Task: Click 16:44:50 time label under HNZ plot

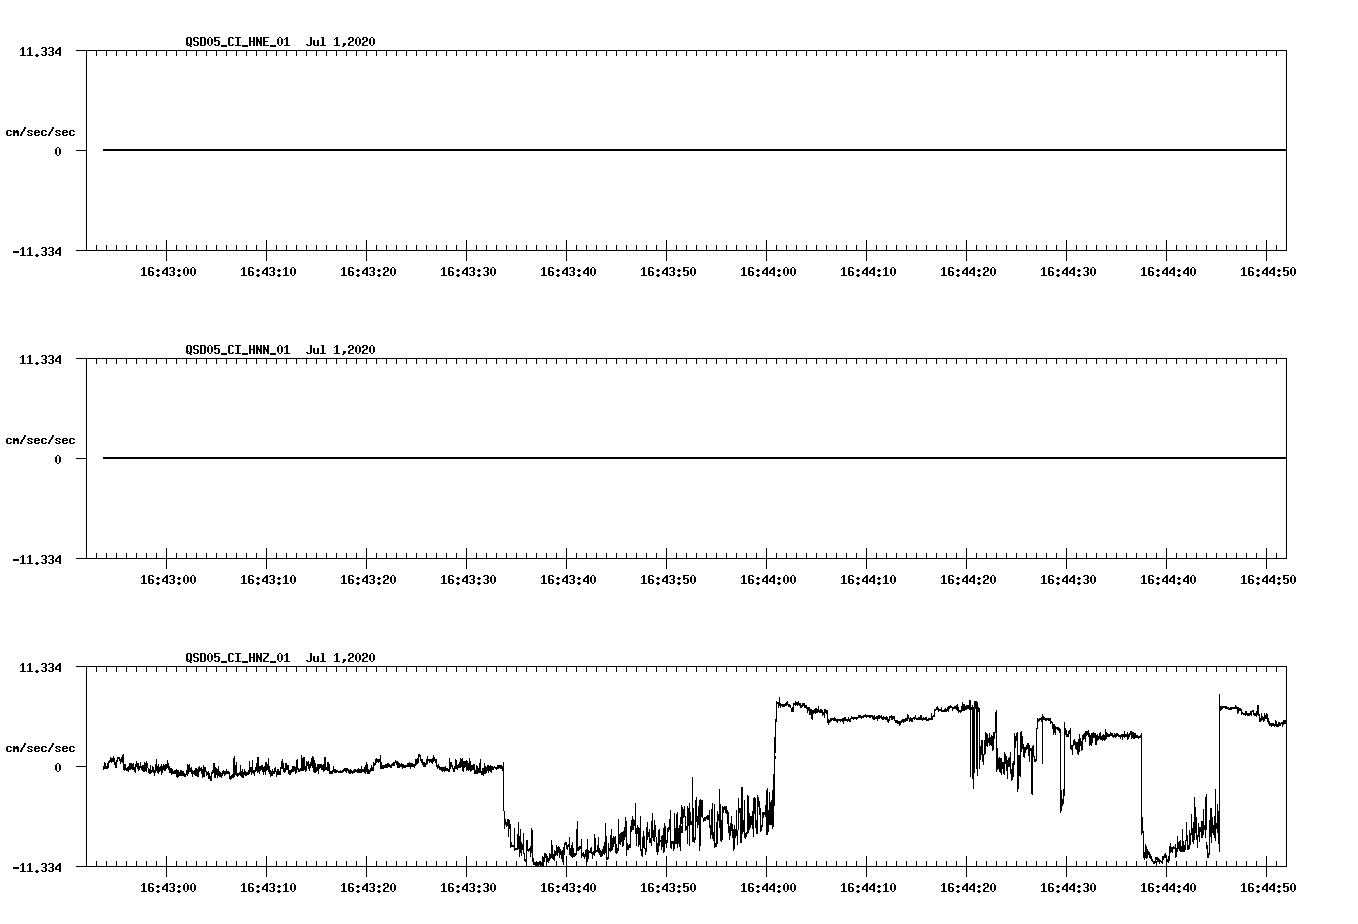Action: click(x=1268, y=888)
